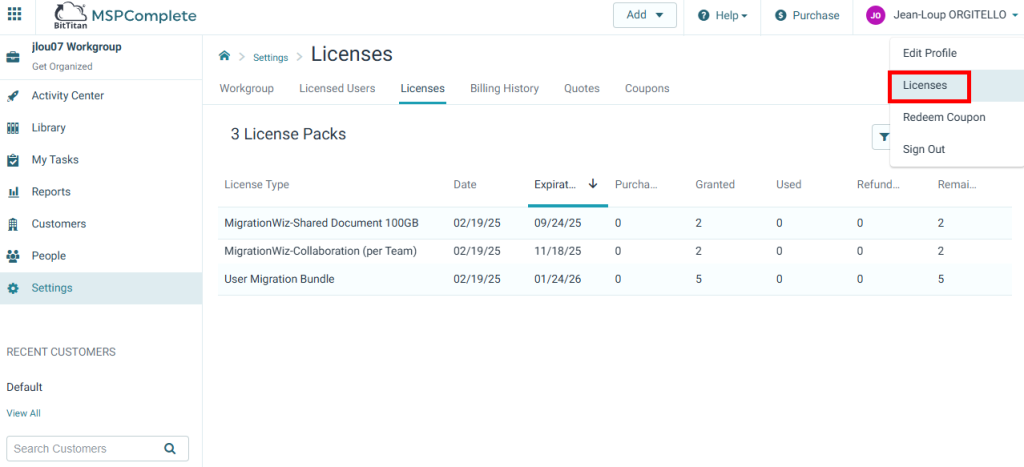Image resolution: width=1024 pixels, height=467 pixels.
Task: Open the Default recent customer
Action: (24, 387)
